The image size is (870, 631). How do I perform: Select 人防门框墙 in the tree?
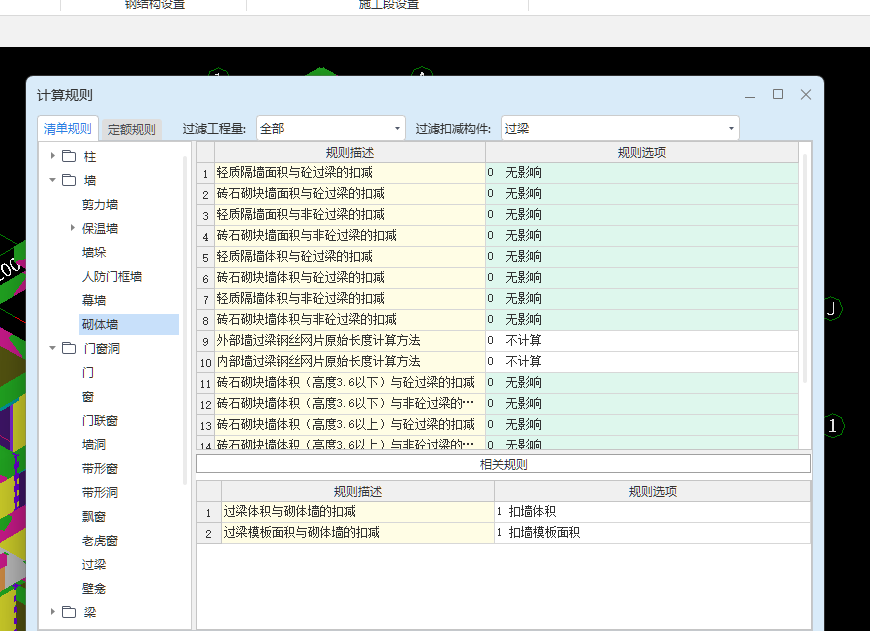pos(112,276)
